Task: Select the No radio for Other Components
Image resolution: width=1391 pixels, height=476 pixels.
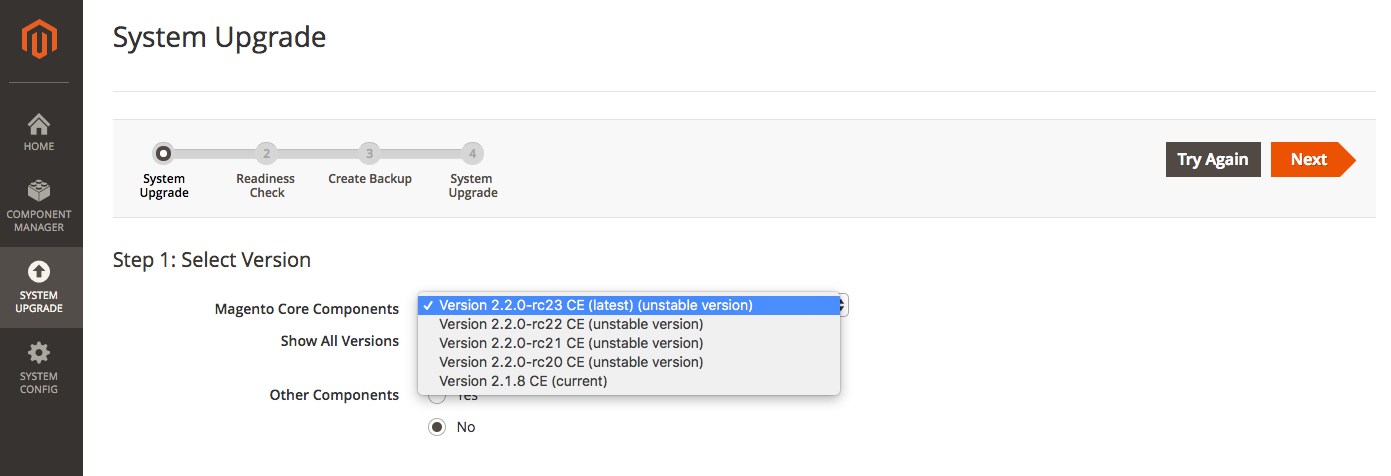Action: [x=437, y=427]
